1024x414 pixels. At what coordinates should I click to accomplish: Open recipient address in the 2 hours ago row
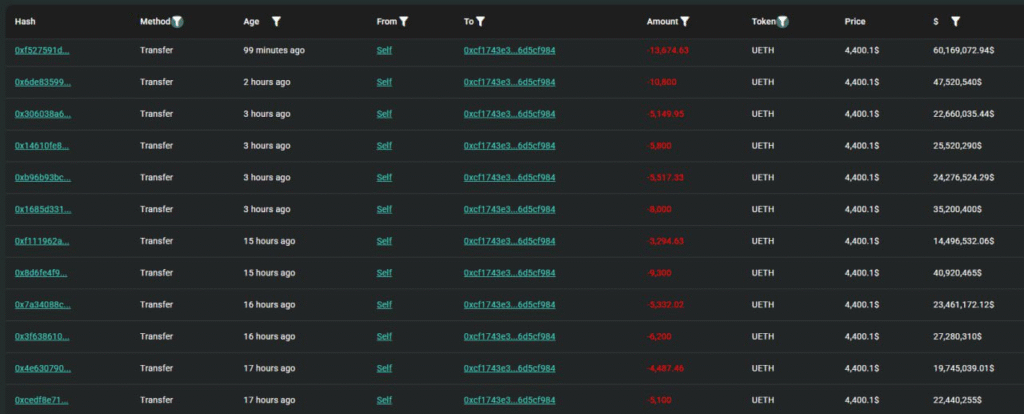[509, 82]
